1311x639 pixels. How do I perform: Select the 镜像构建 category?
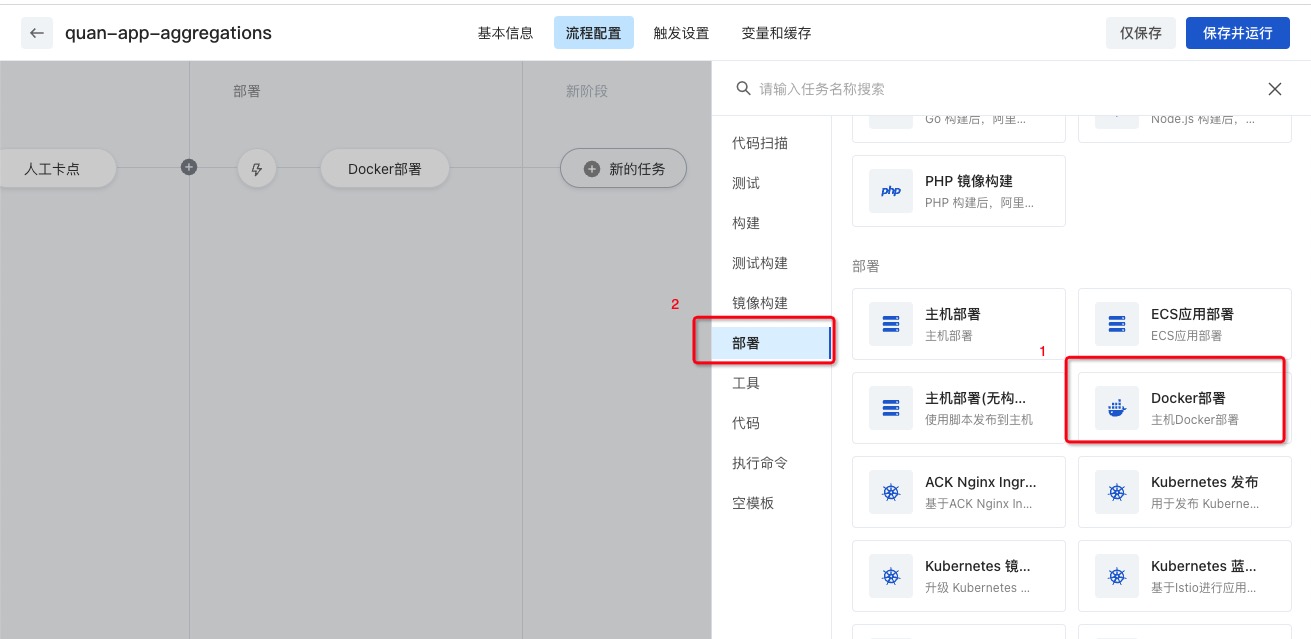(x=760, y=303)
